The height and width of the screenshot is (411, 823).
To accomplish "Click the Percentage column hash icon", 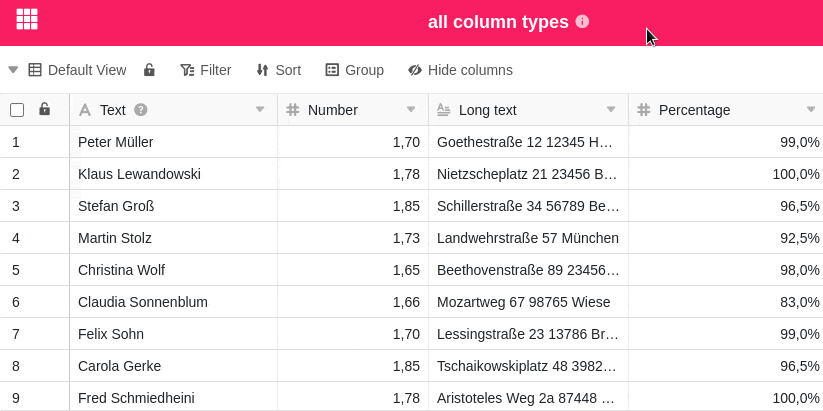I will (x=644, y=110).
